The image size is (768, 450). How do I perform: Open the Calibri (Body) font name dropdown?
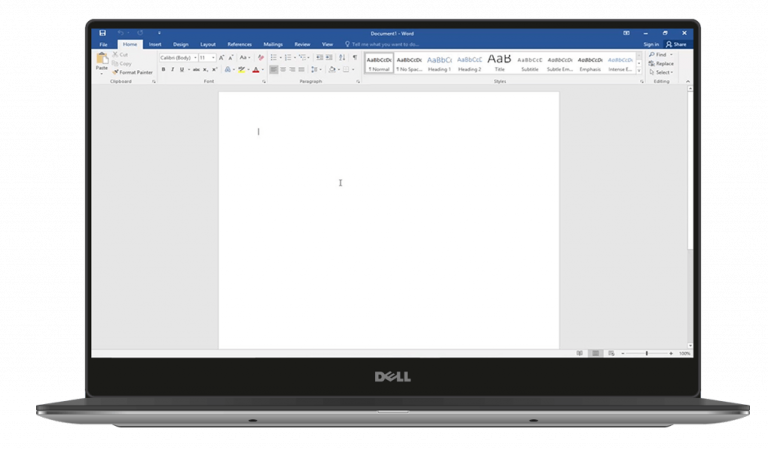click(x=177, y=58)
